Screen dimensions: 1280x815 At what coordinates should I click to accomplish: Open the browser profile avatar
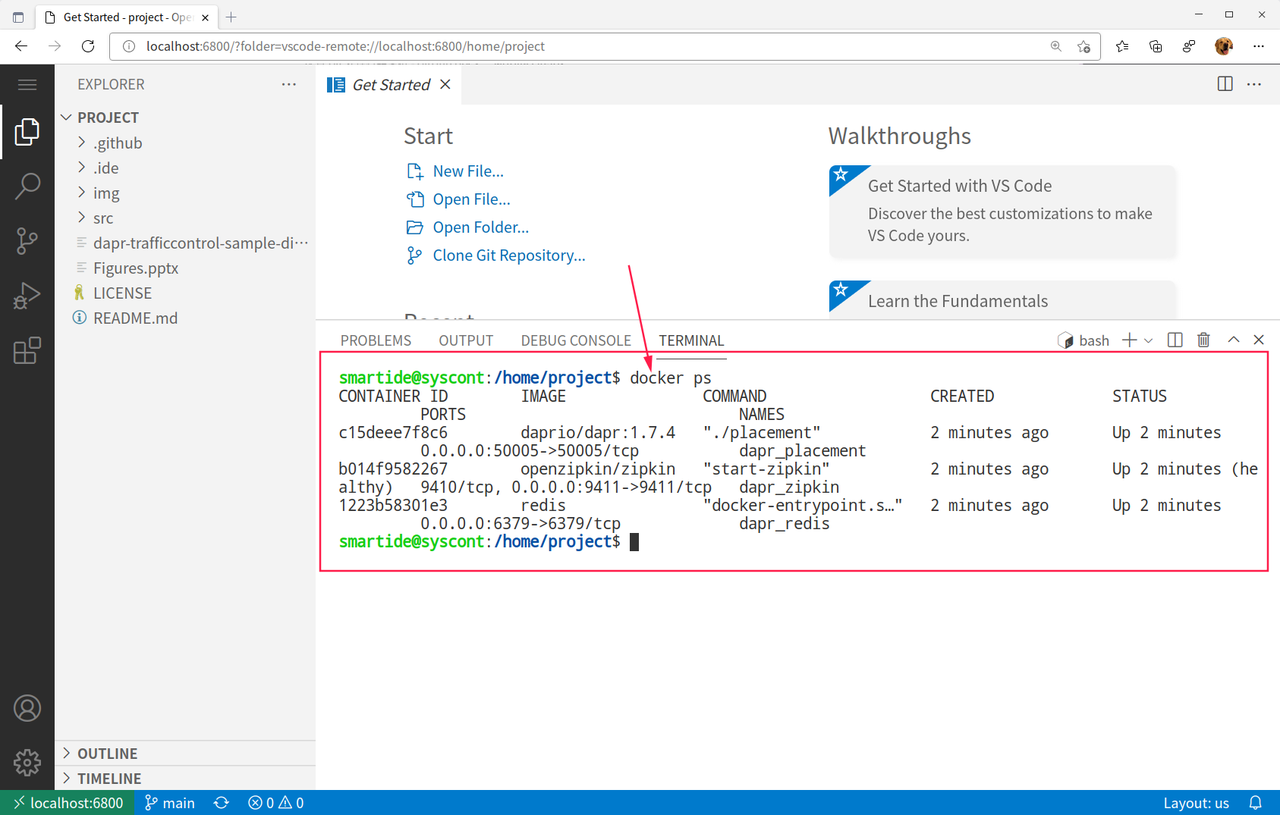(x=1223, y=46)
